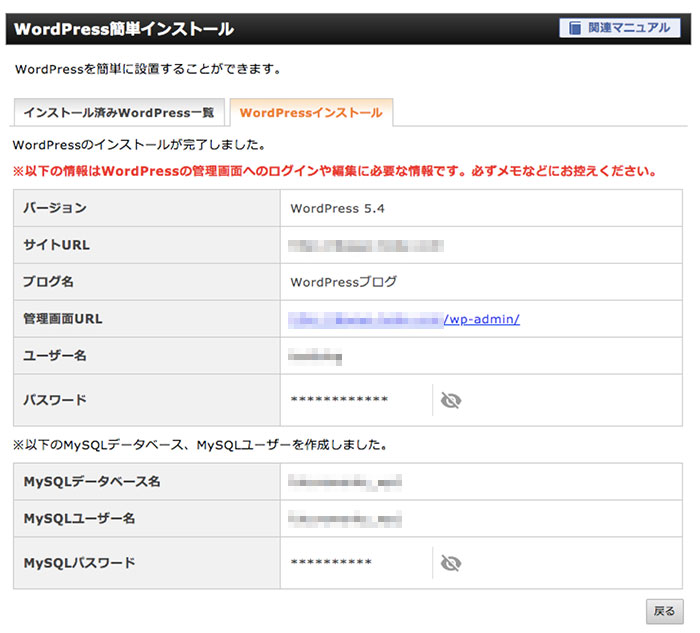This screenshot has width=700, height=633.
Task: Click the MySQLデータベース名 value cell
Action: [344, 482]
